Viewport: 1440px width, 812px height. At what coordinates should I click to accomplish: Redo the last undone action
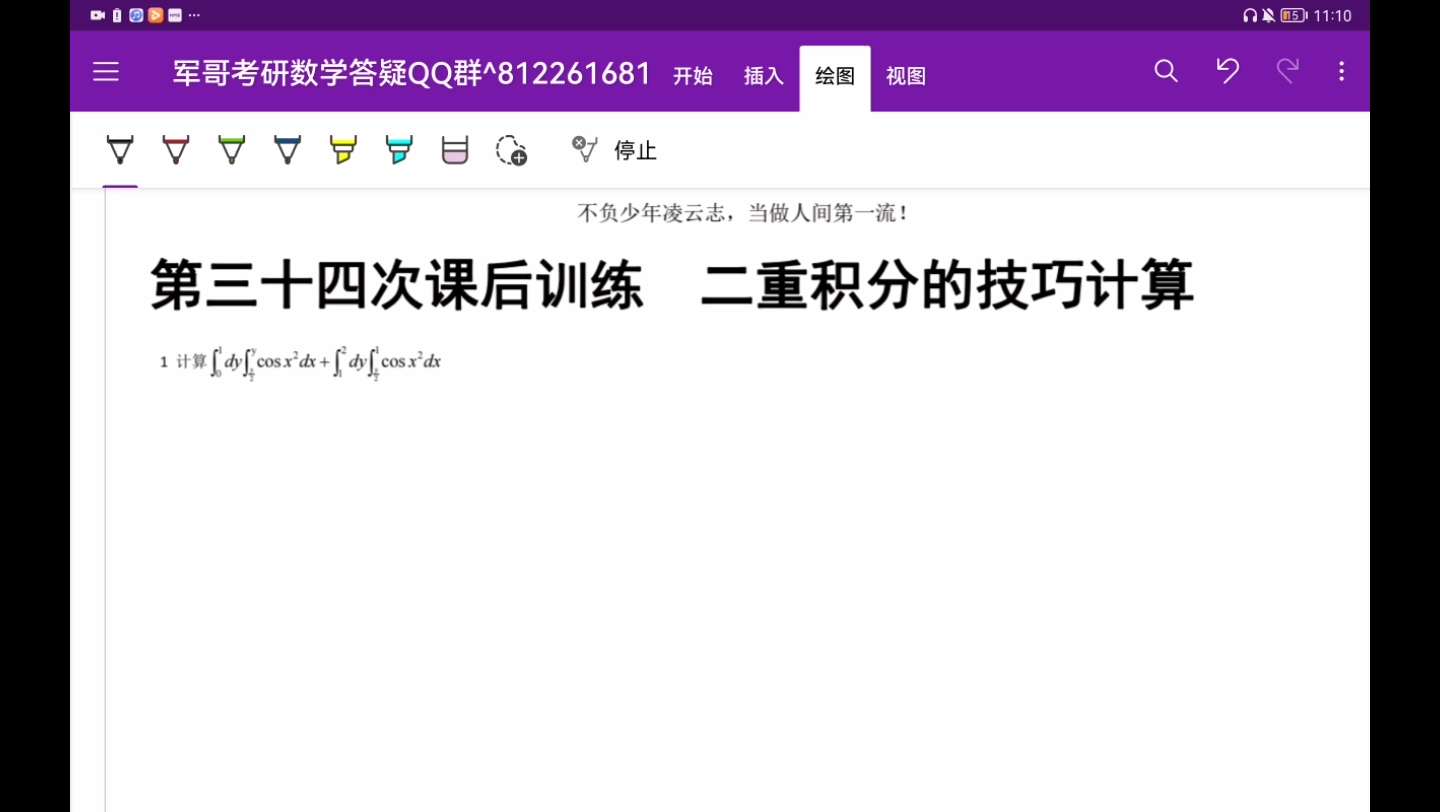pos(1287,72)
